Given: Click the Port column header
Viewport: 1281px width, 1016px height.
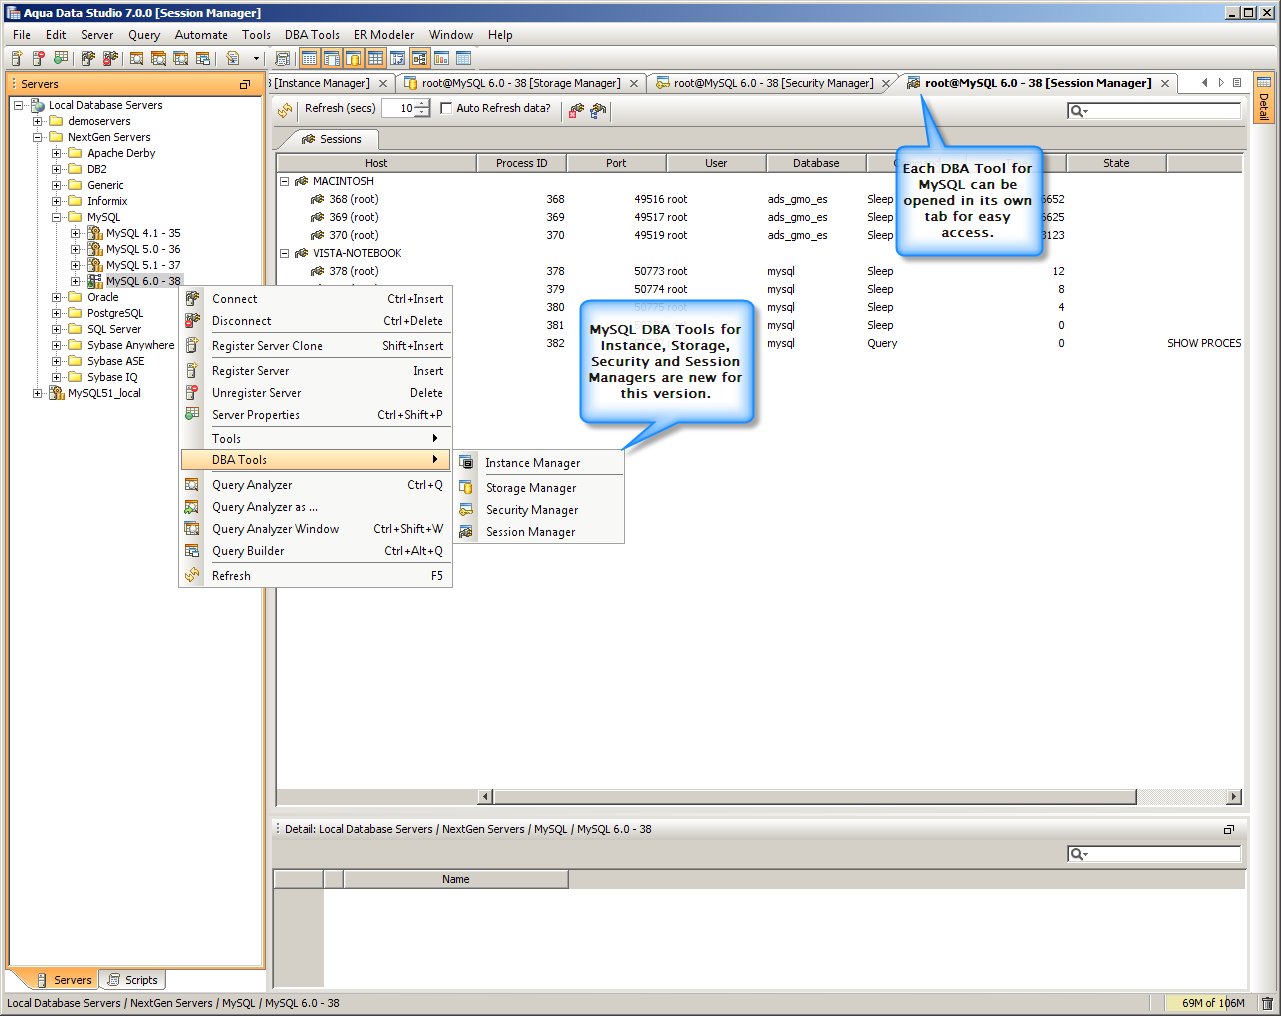Looking at the screenshot, I should [x=616, y=163].
